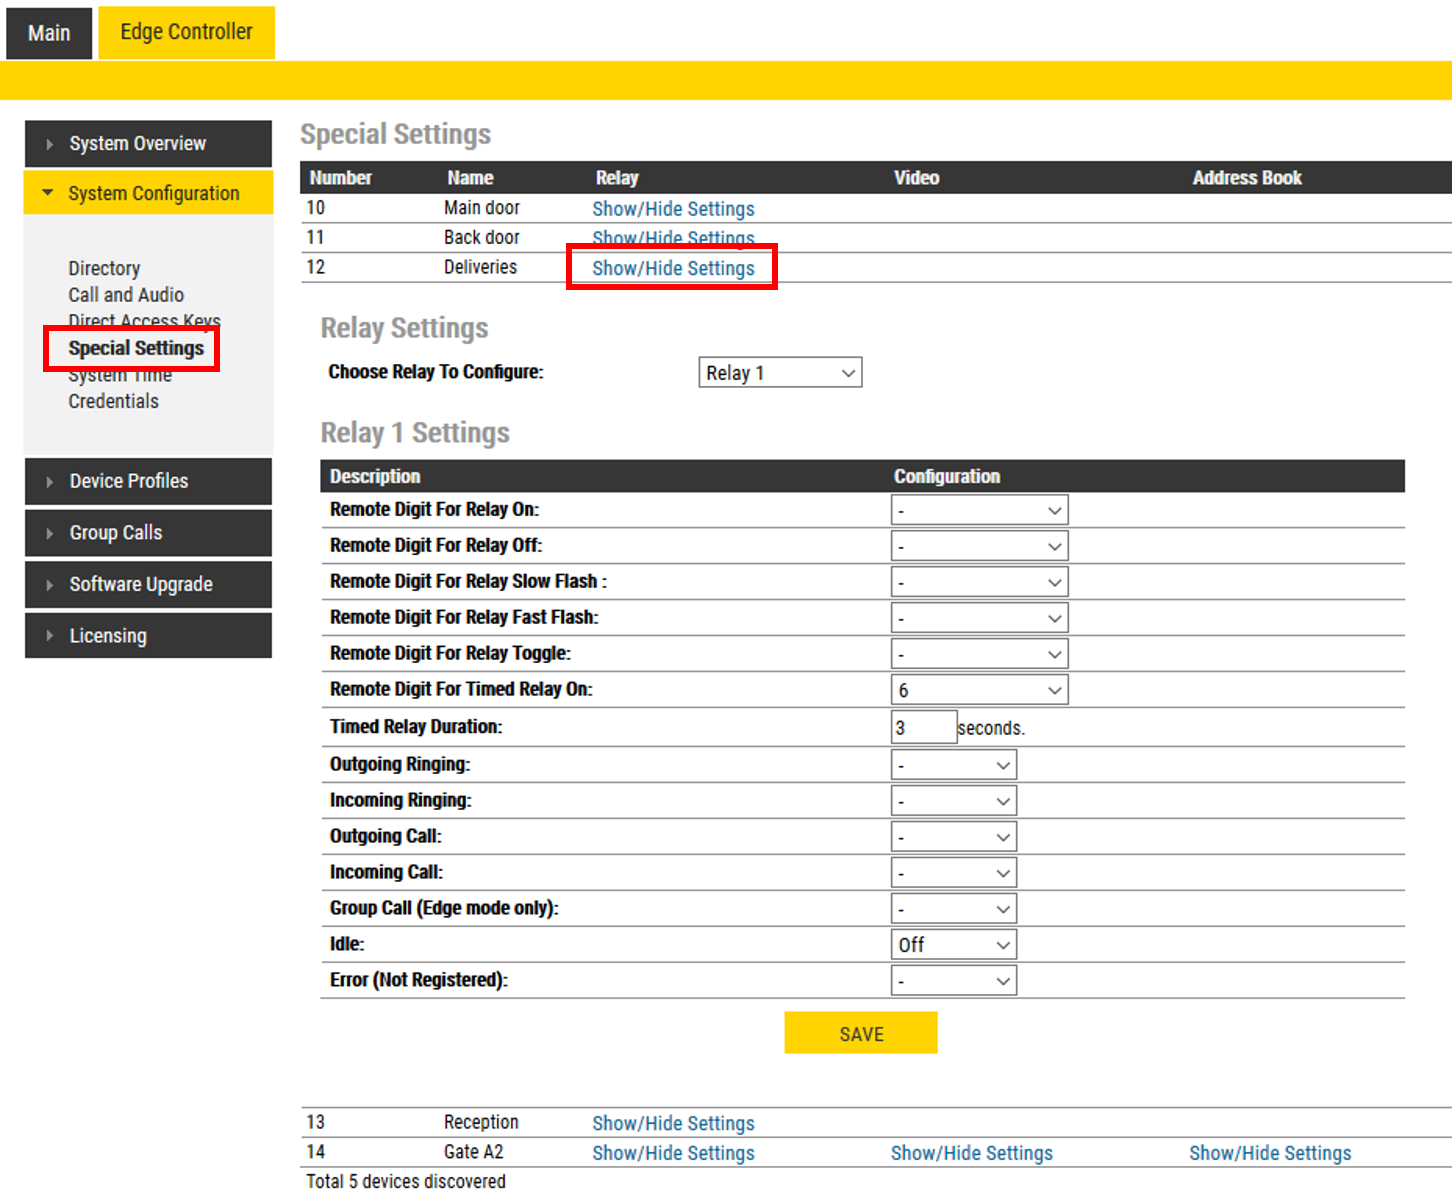Expand the Device Profiles section
The width and height of the screenshot is (1452, 1199).
point(147,481)
